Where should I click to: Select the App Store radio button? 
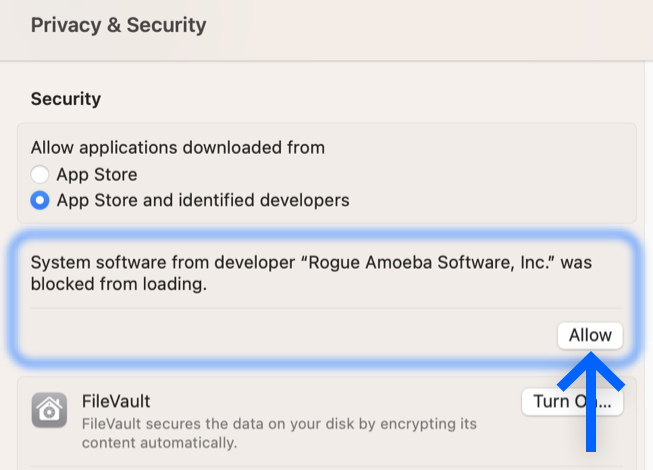[40, 174]
